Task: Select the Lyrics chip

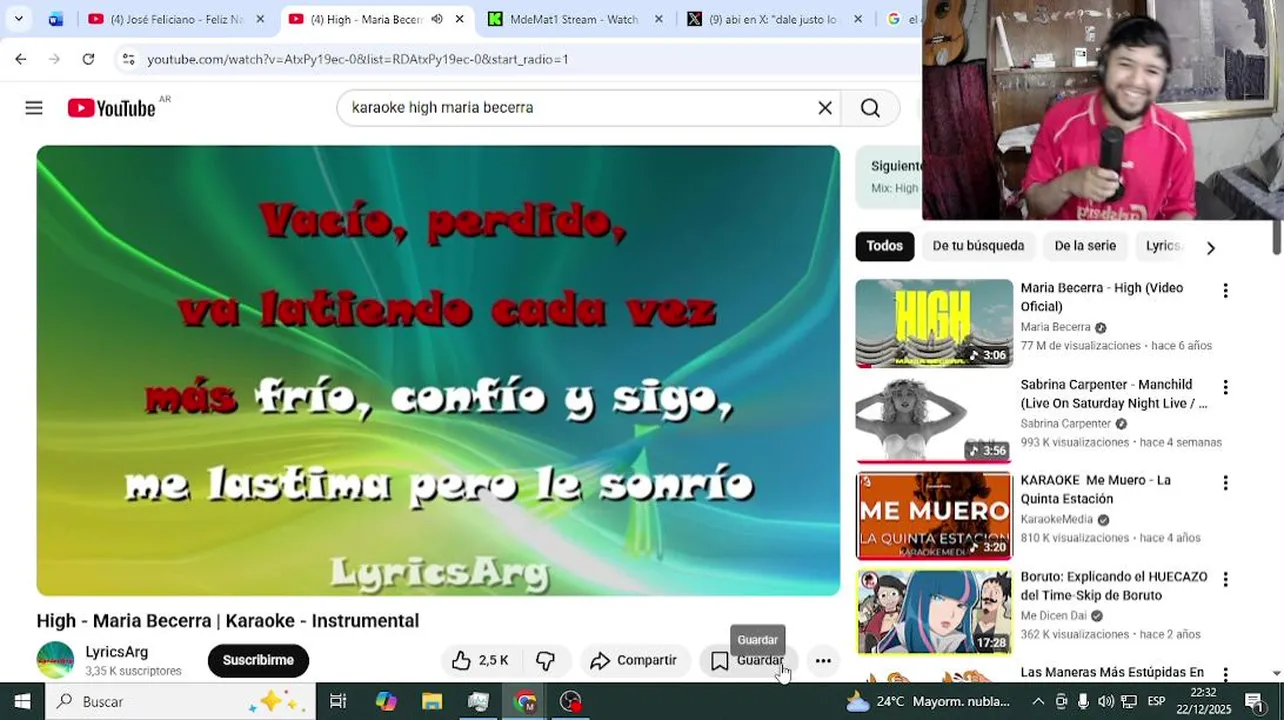Action: [x=1163, y=246]
